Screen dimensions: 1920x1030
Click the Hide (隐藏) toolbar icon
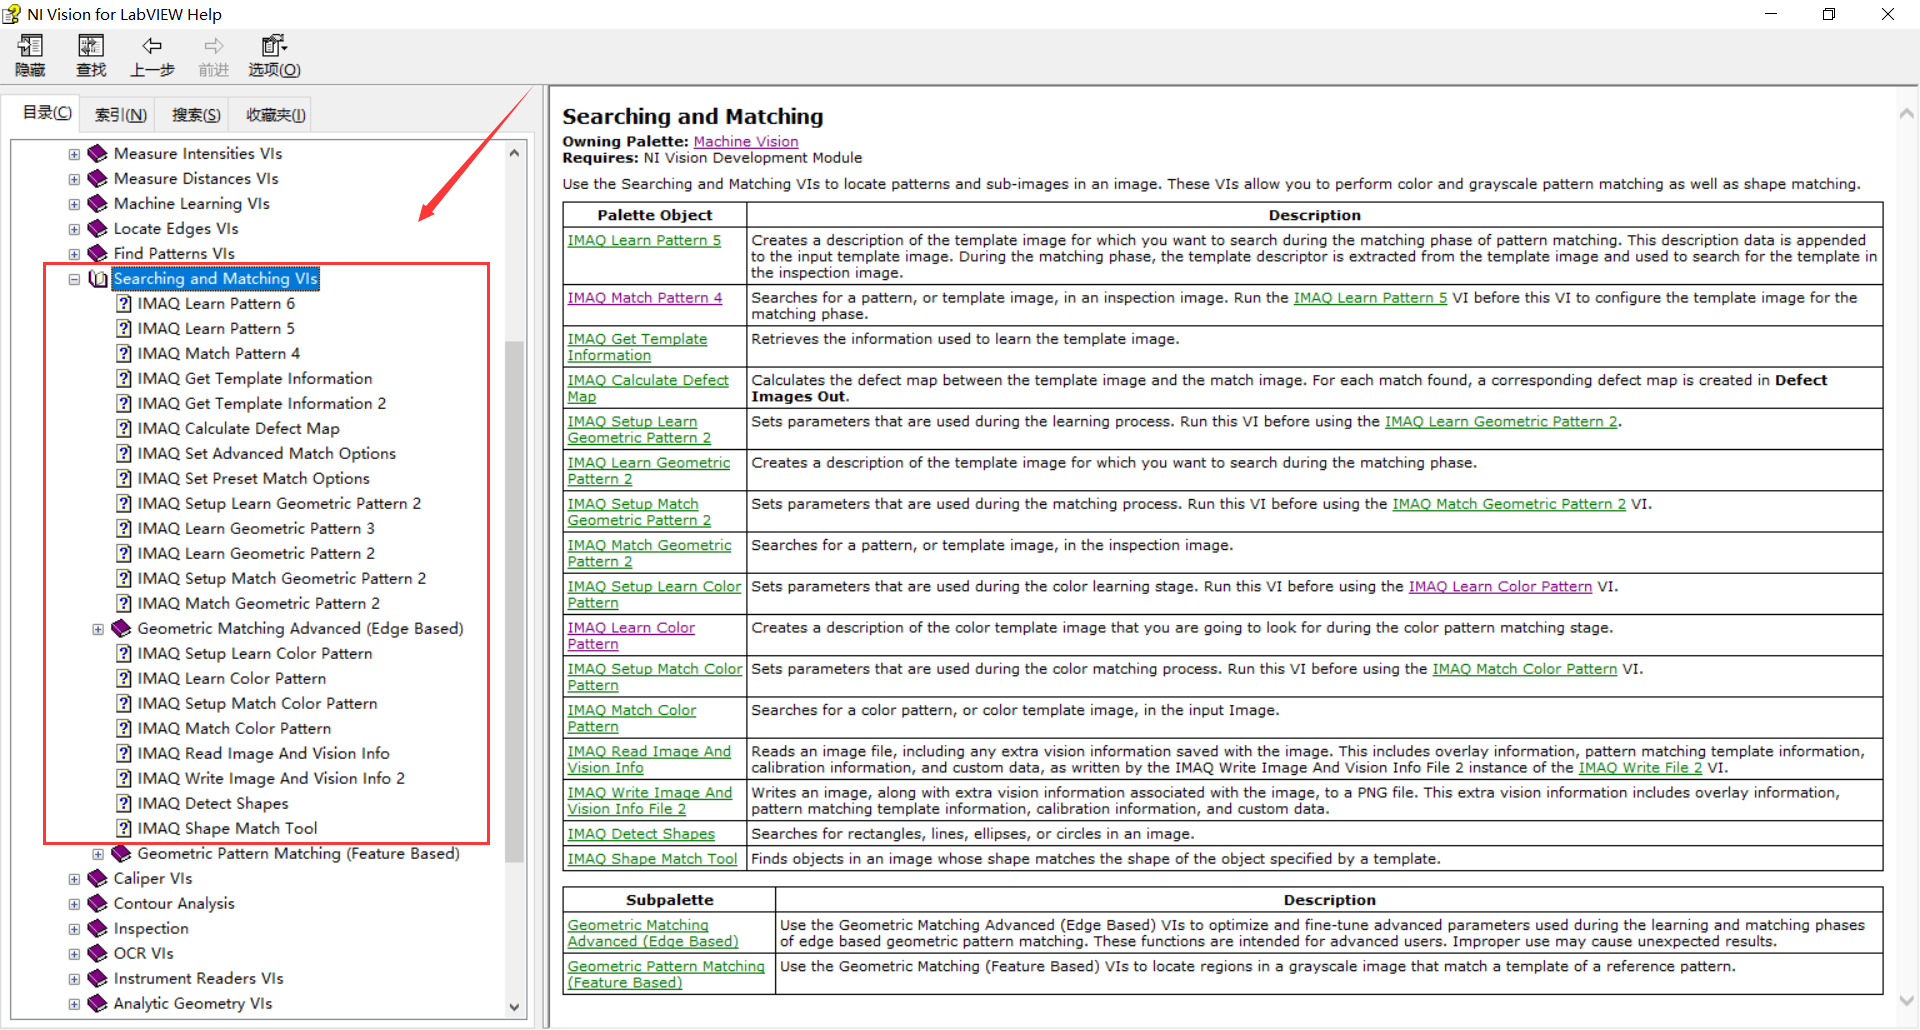30,46
